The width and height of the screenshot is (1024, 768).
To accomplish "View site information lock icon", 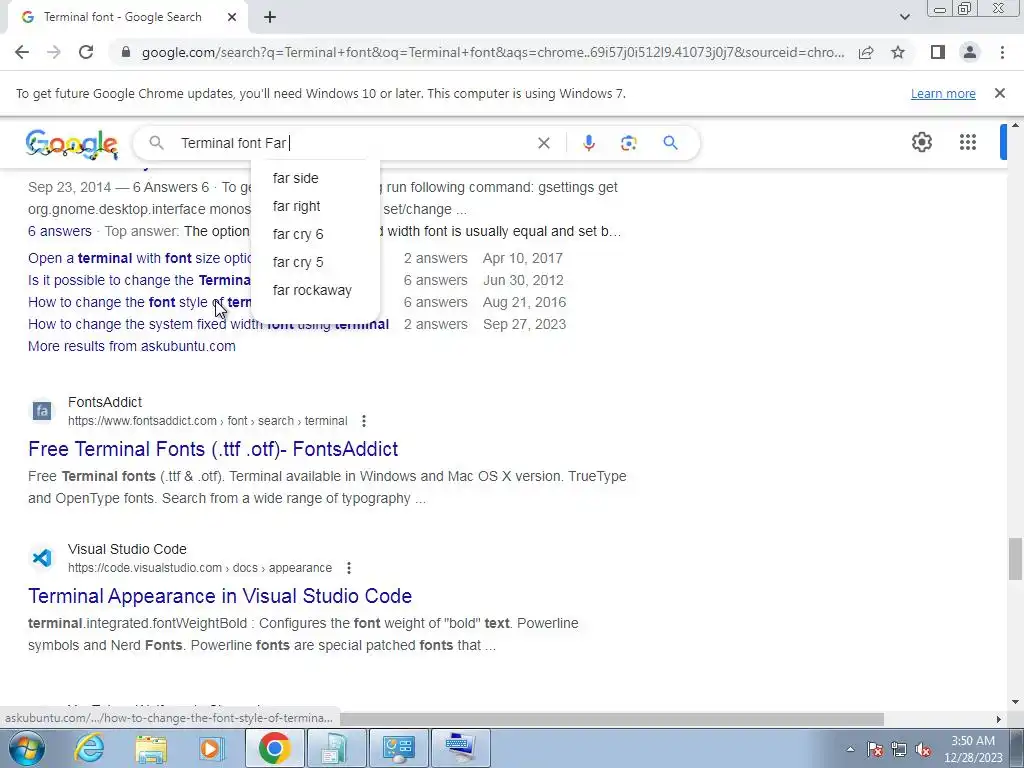I will click(125, 52).
